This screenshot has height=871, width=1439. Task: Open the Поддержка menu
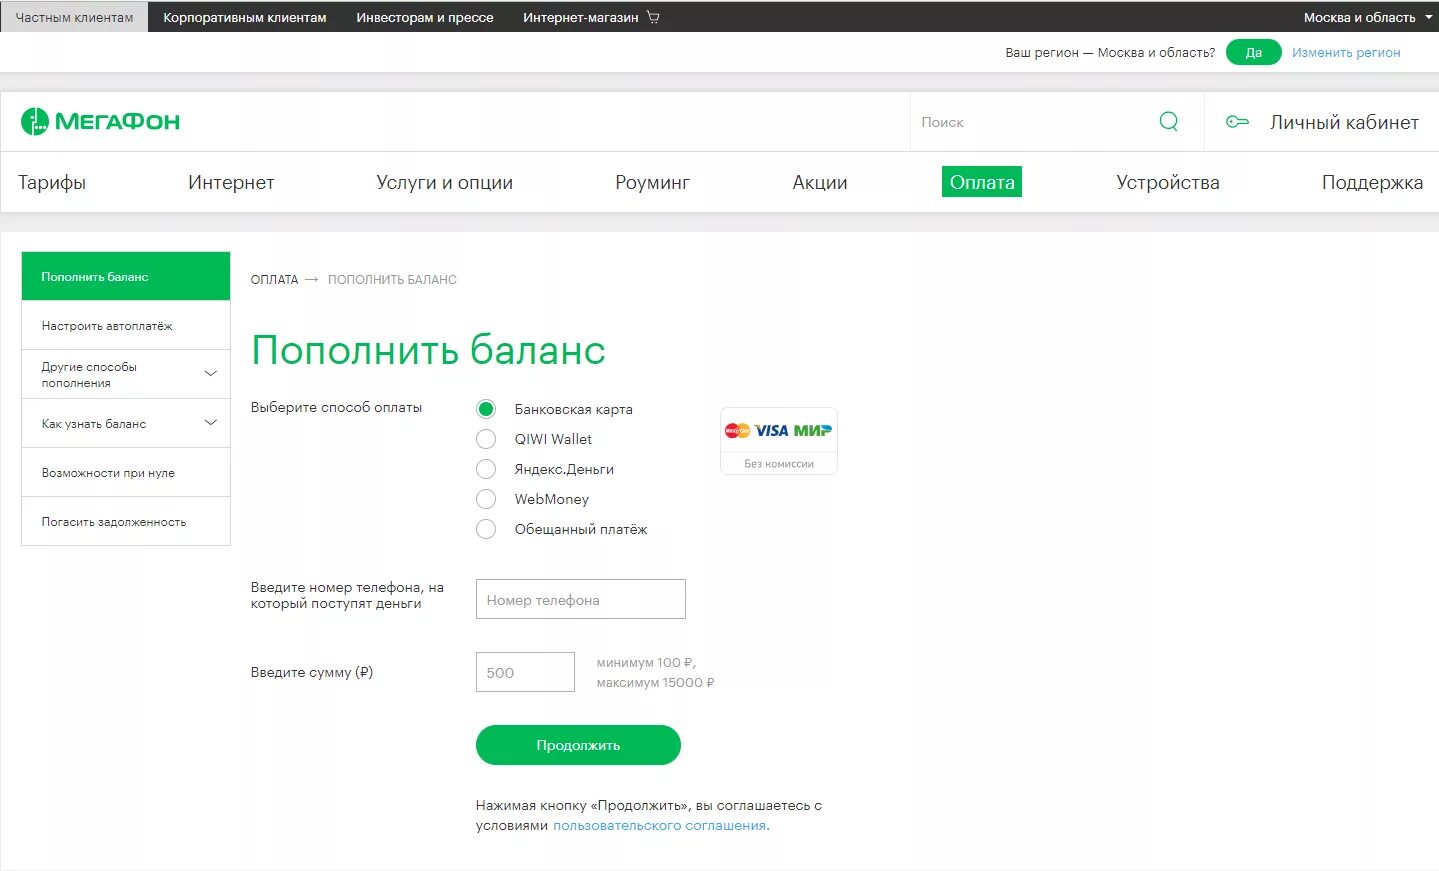tap(1372, 182)
